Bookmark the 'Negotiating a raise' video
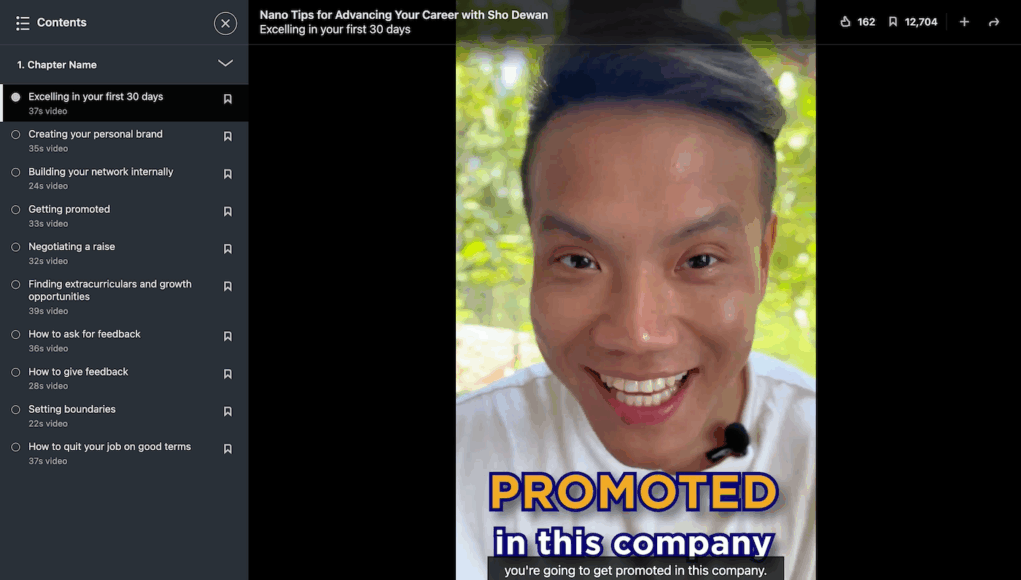This screenshot has width=1021, height=580. pos(228,249)
